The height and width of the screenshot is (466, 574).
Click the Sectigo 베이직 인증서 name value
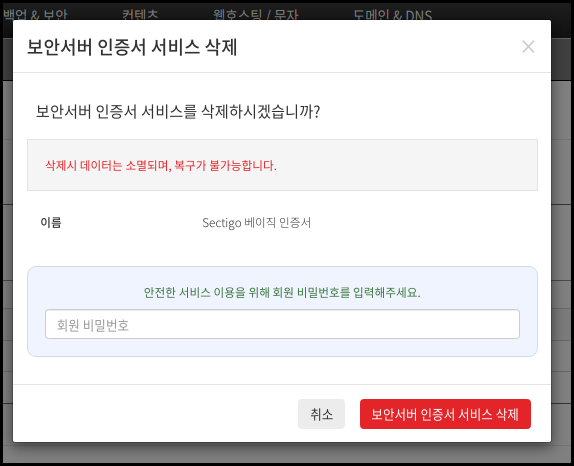click(257, 223)
